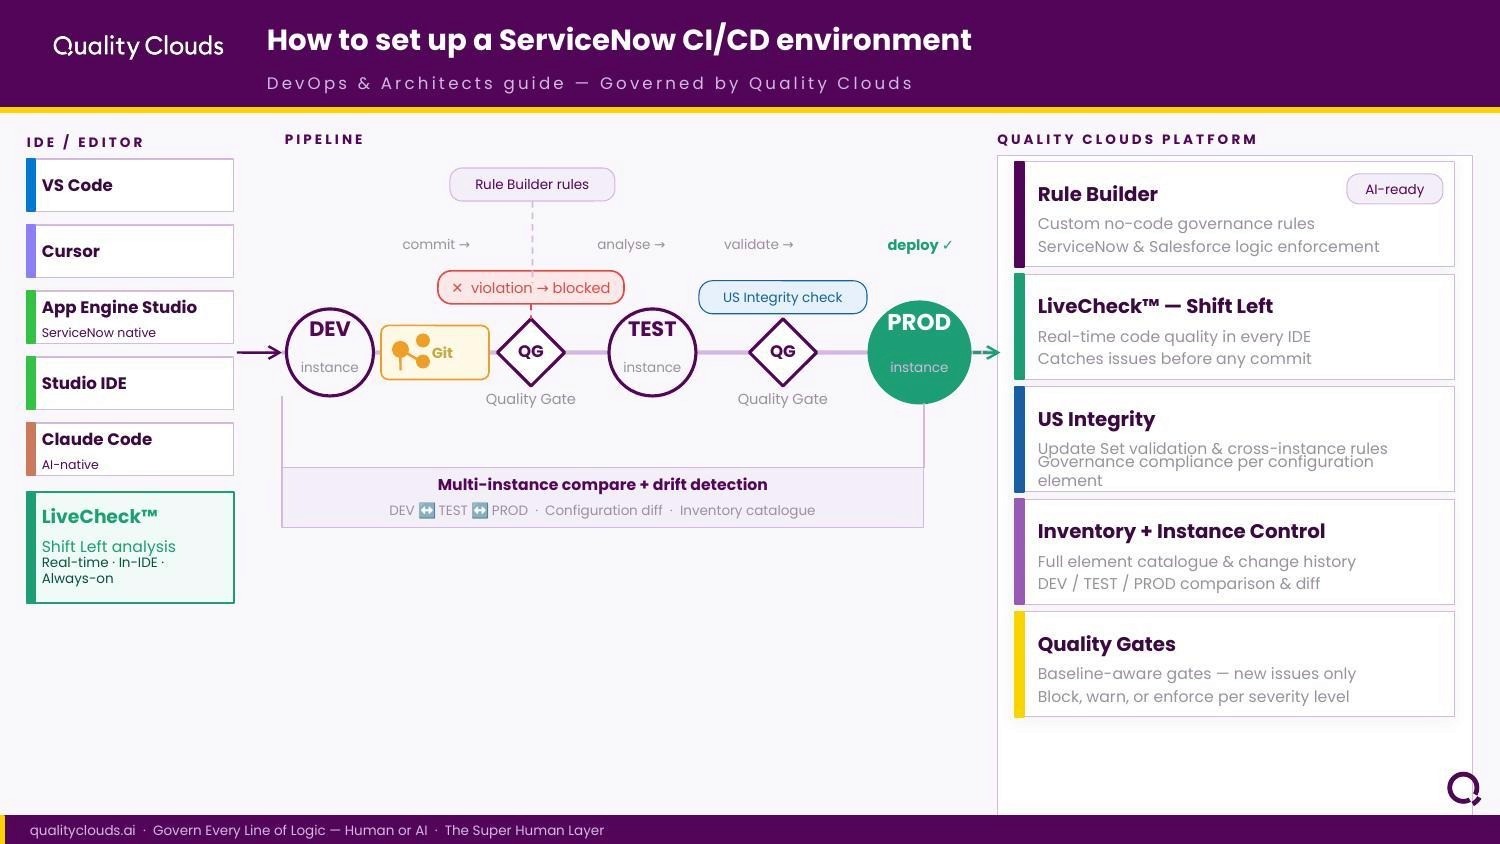Viewport: 1500px width, 844px height.
Task: Click the LiveCheck Shift Left analysis card
Action: 130,547
